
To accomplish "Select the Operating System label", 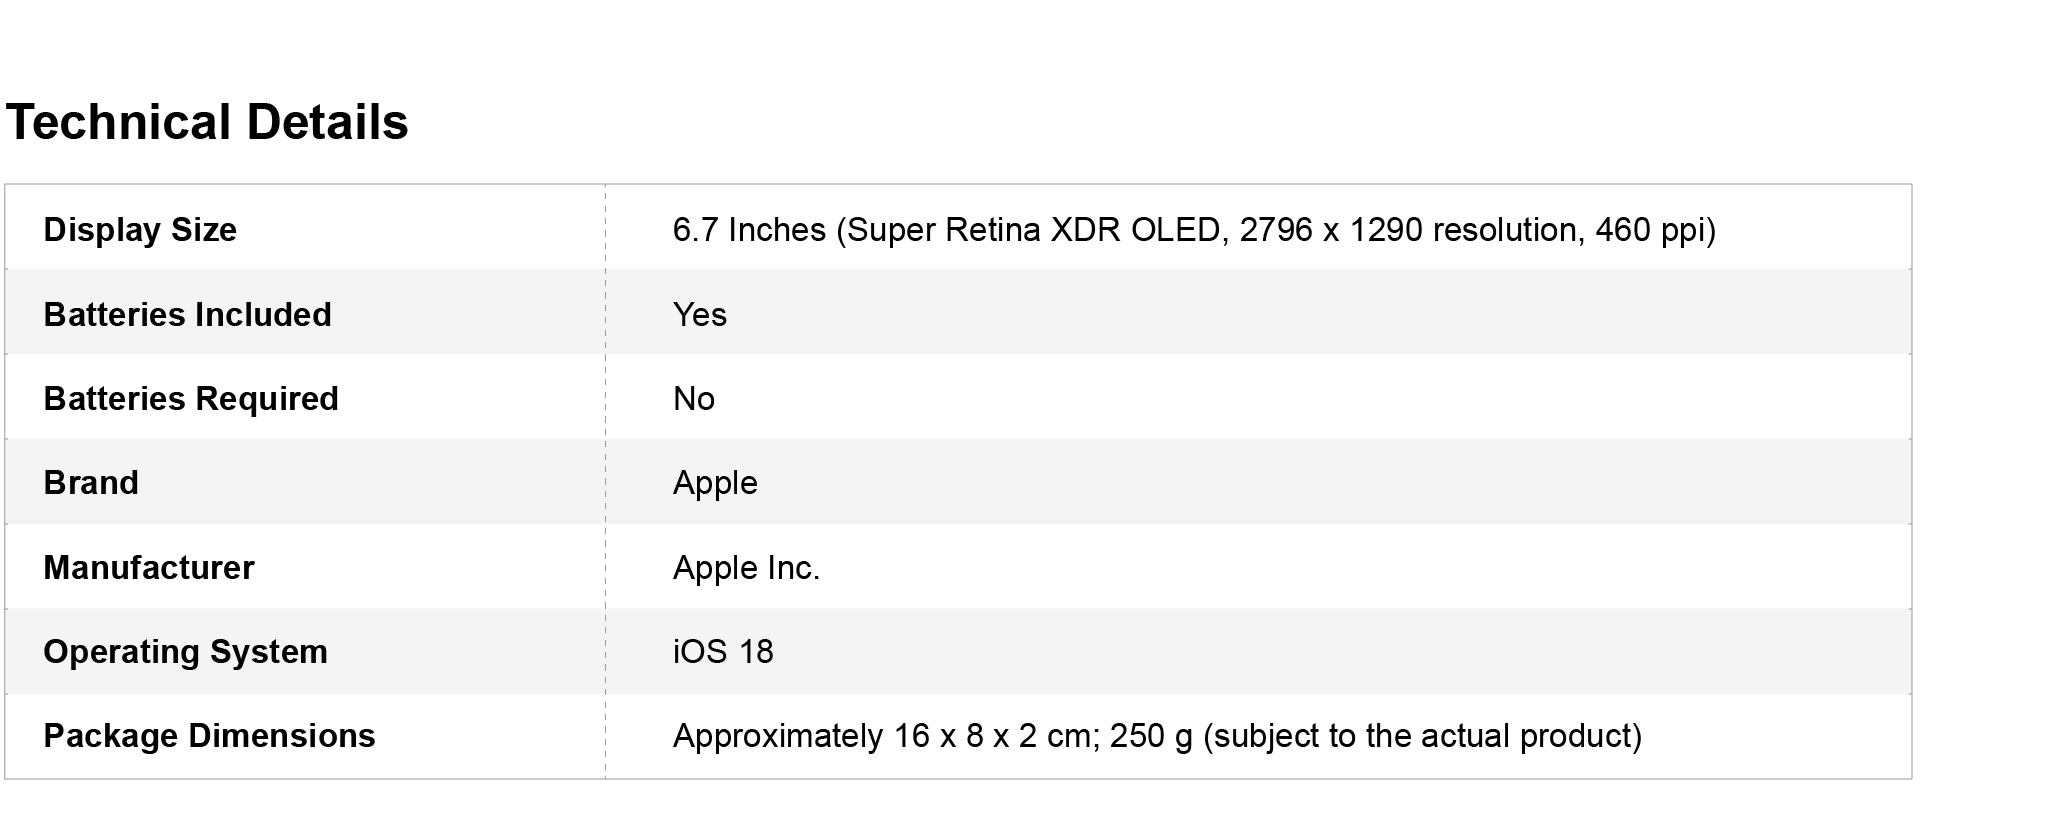I will coord(185,652).
